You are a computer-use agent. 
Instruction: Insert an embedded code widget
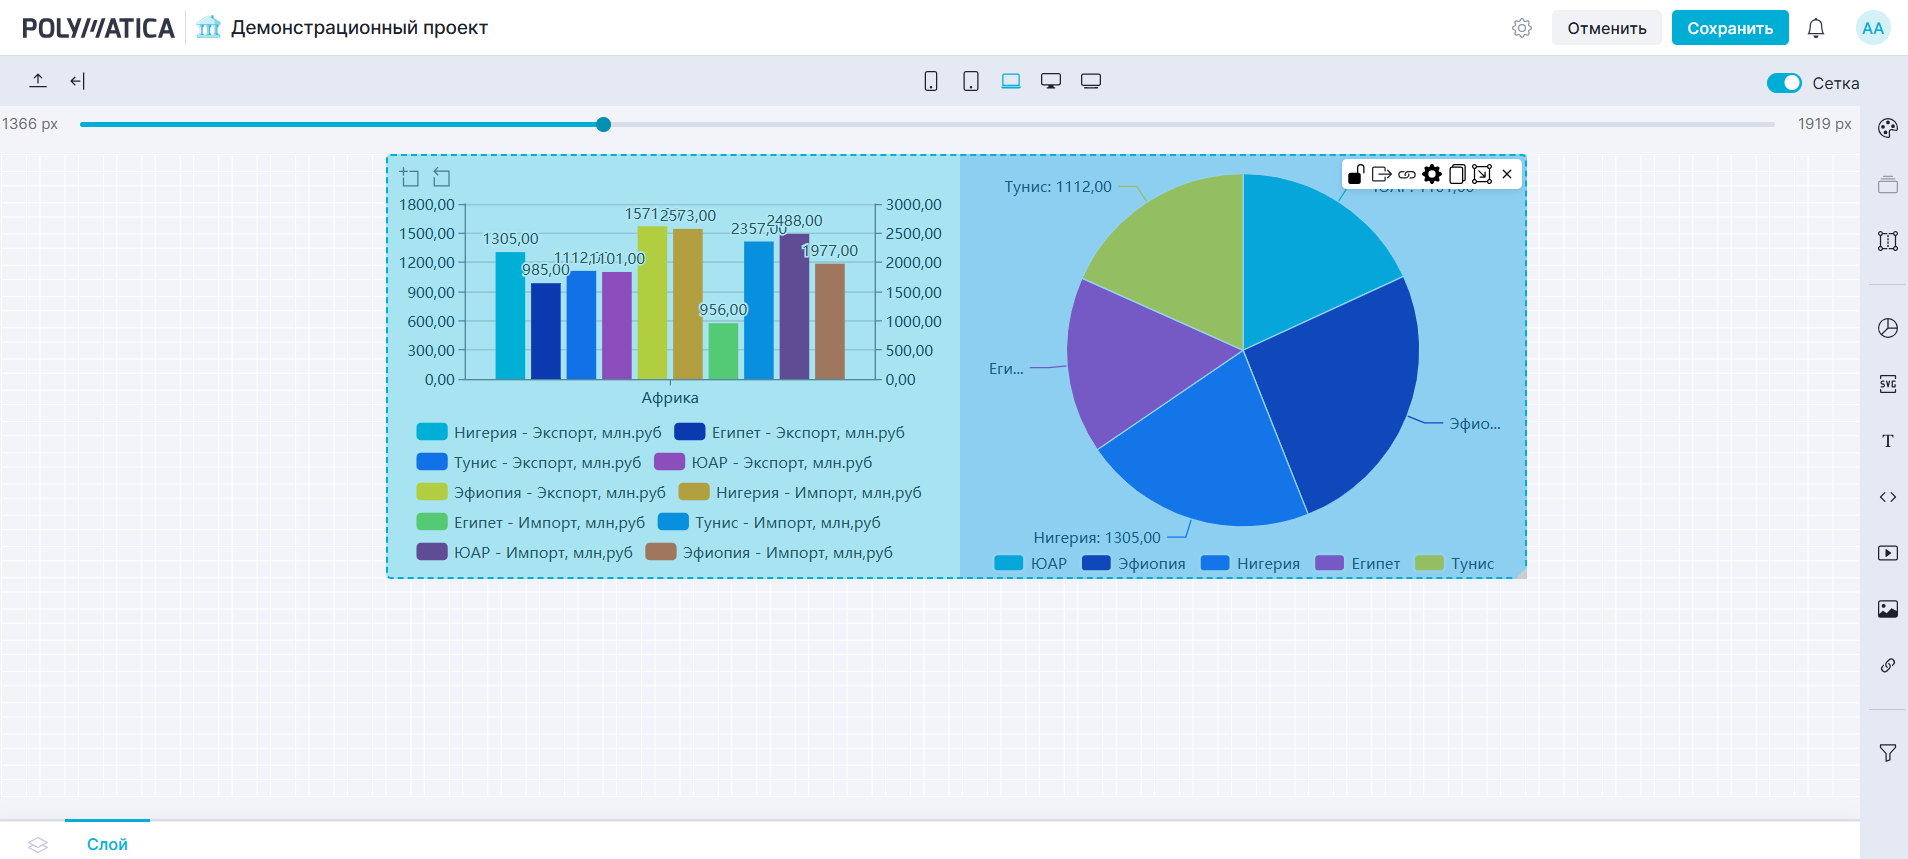click(x=1887, y=497)
